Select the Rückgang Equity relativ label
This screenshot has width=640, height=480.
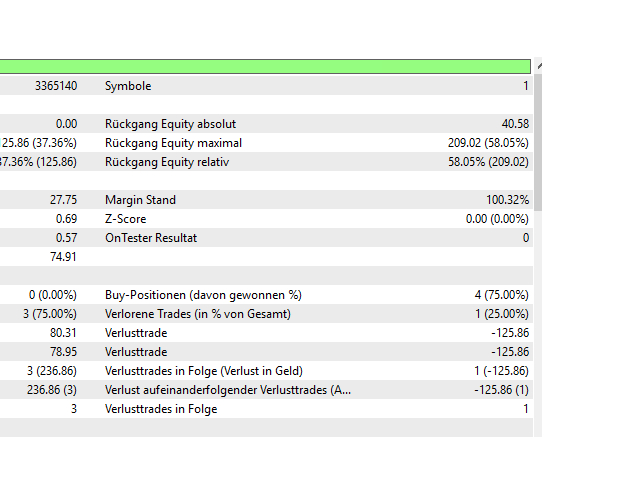coord(167,162)
